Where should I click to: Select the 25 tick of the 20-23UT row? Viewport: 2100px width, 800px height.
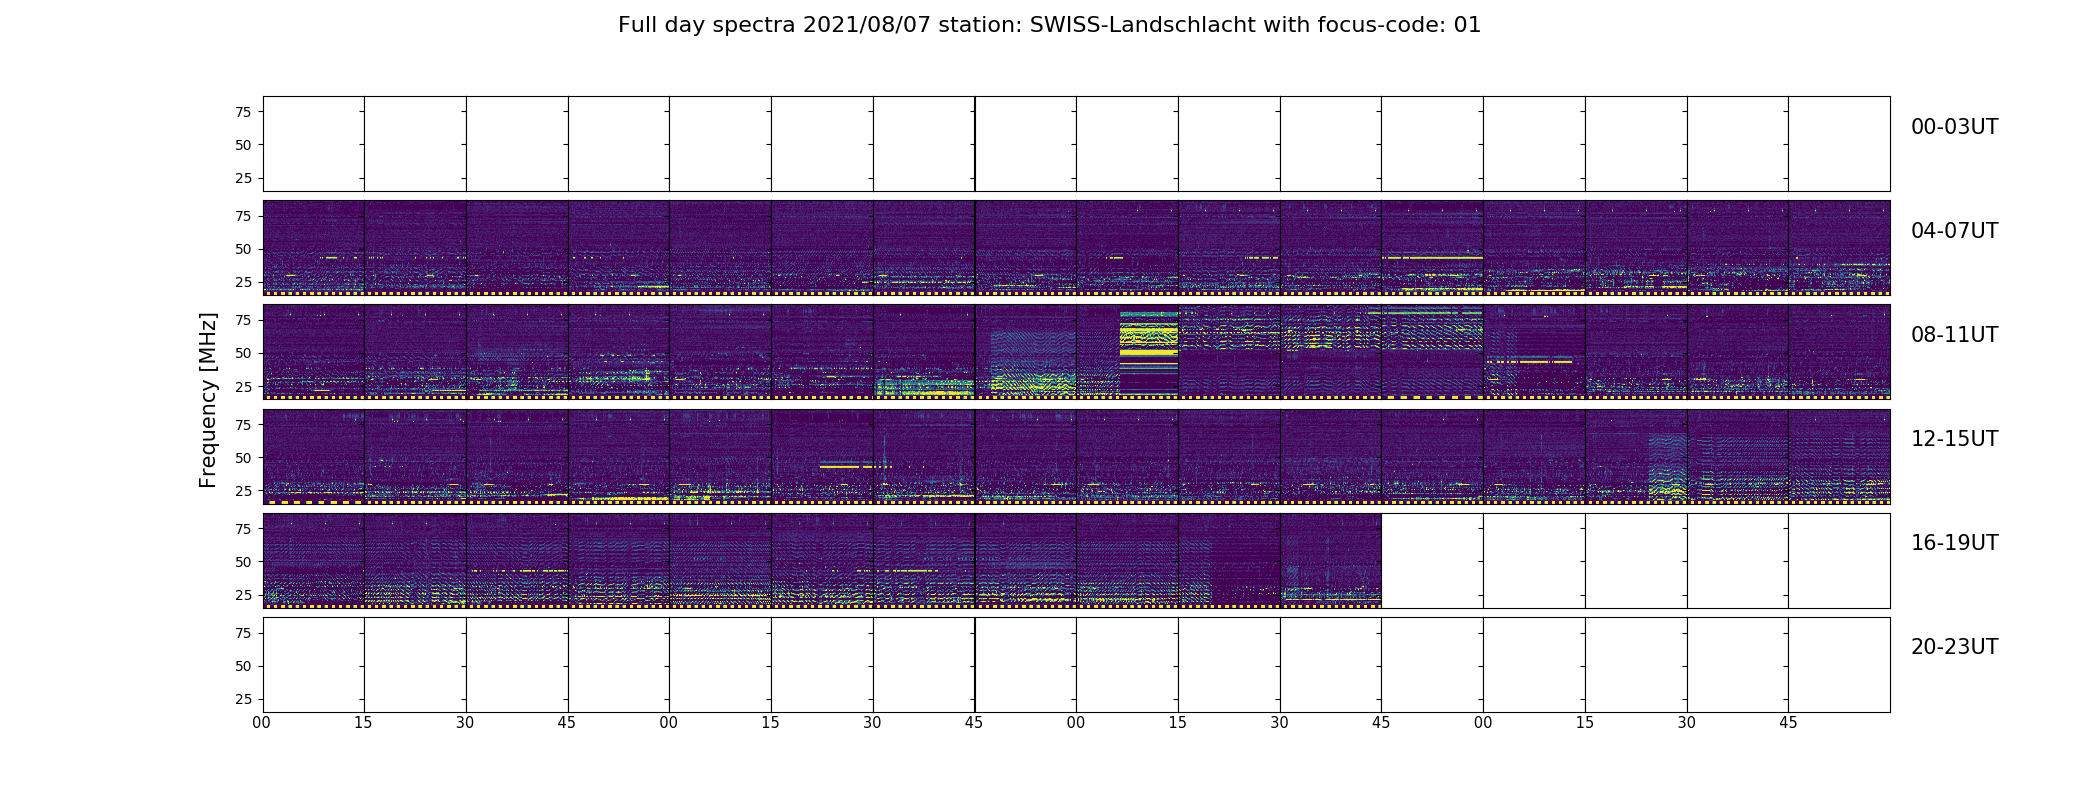tap(243, 699)
